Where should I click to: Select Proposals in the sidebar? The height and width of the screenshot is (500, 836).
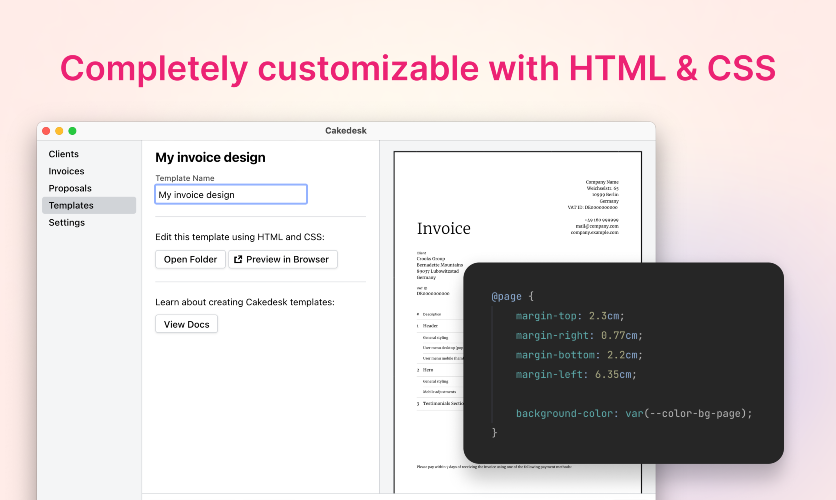coord(70,188)
